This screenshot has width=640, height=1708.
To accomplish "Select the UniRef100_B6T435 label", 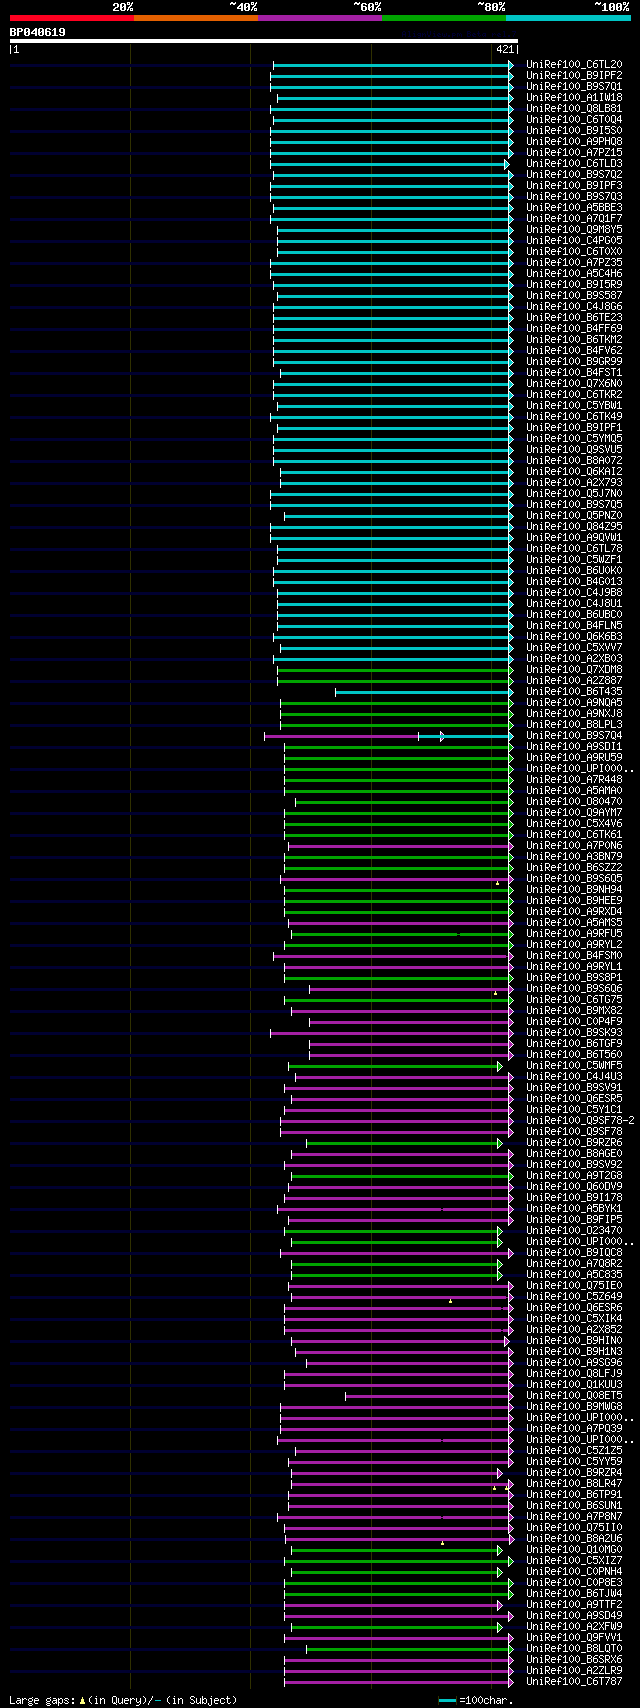I will click(x=574, y=692).
